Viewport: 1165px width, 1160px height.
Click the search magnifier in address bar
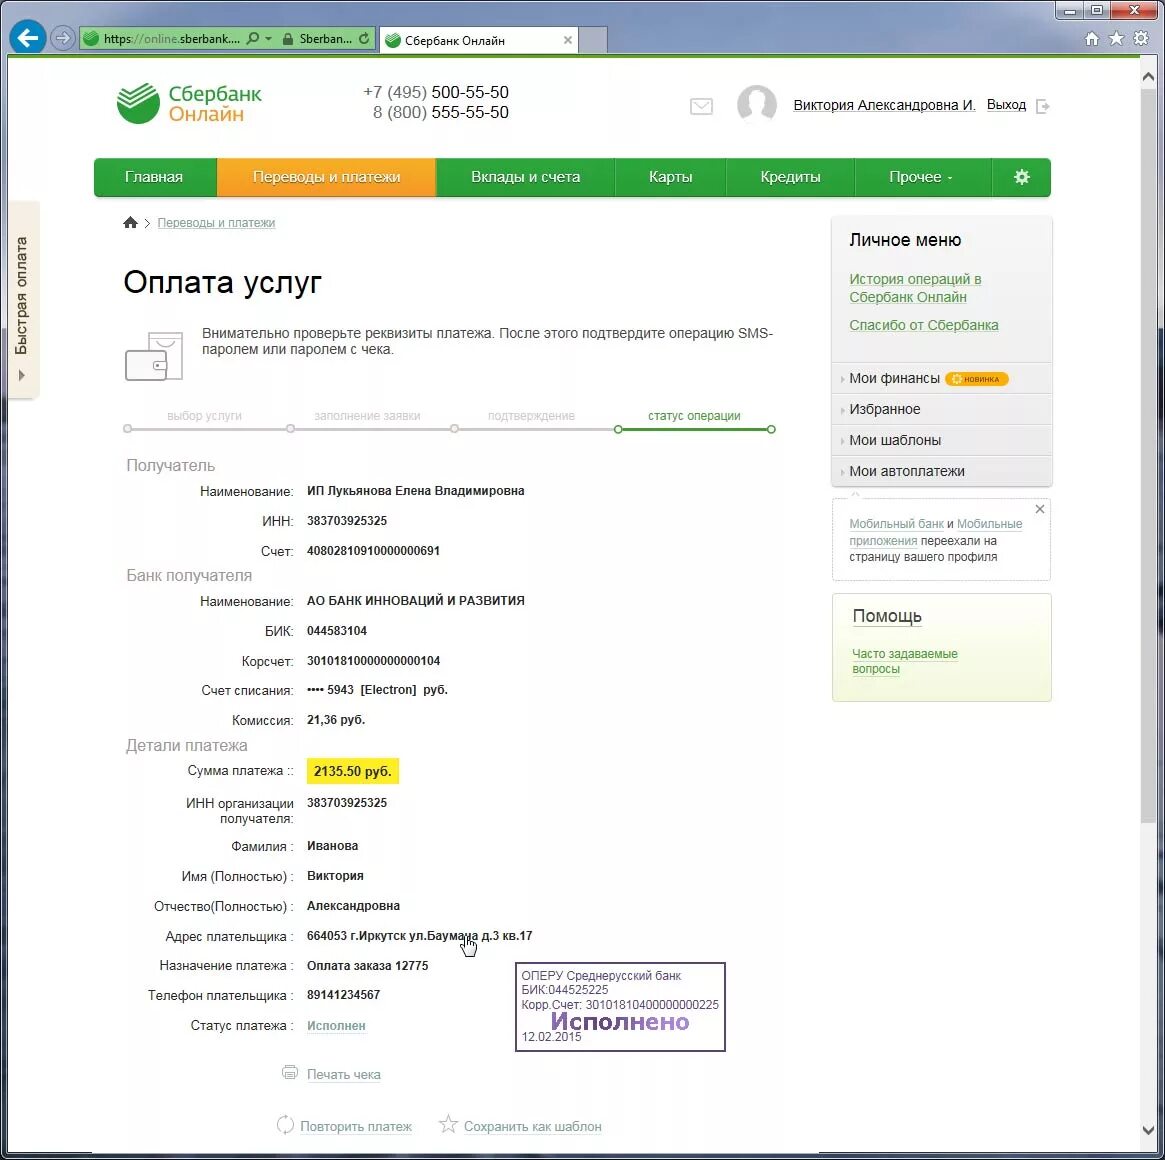253,38
